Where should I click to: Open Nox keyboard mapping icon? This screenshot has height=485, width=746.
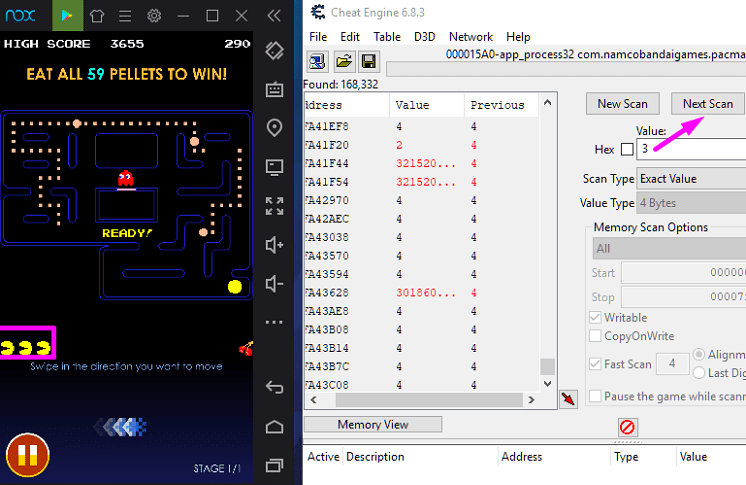point(275,89)
